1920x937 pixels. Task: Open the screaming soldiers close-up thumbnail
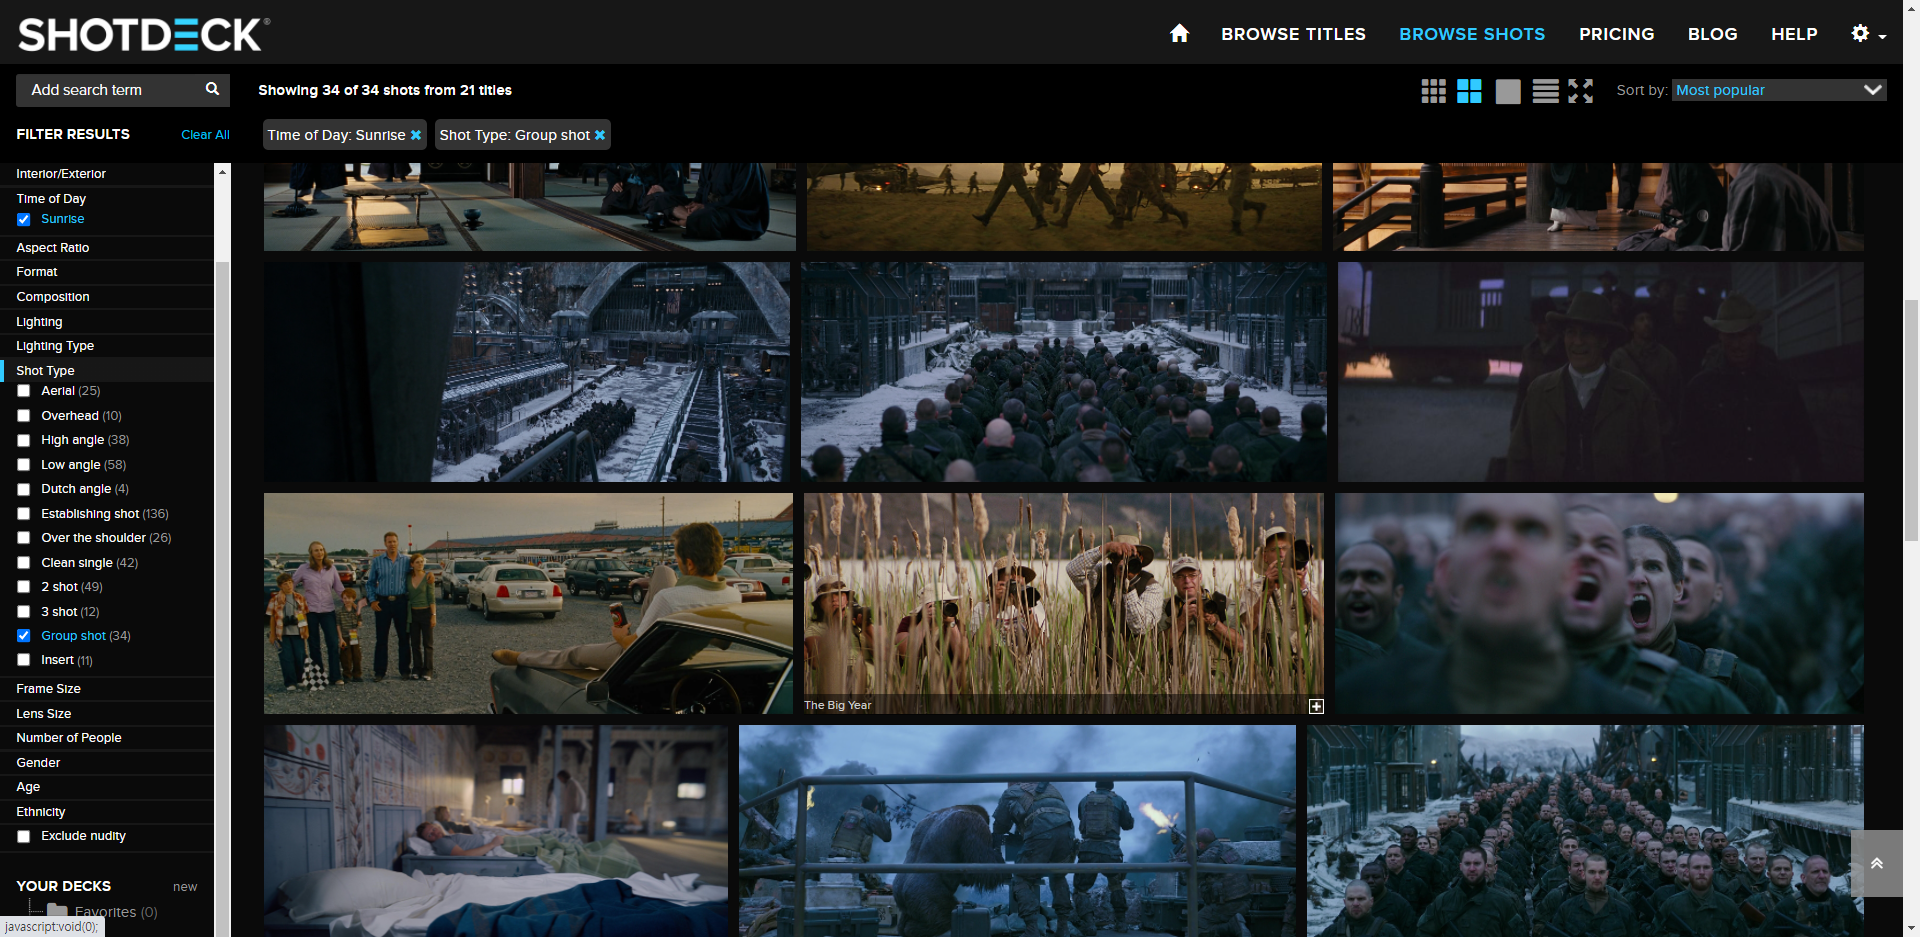click(1599, 603)
